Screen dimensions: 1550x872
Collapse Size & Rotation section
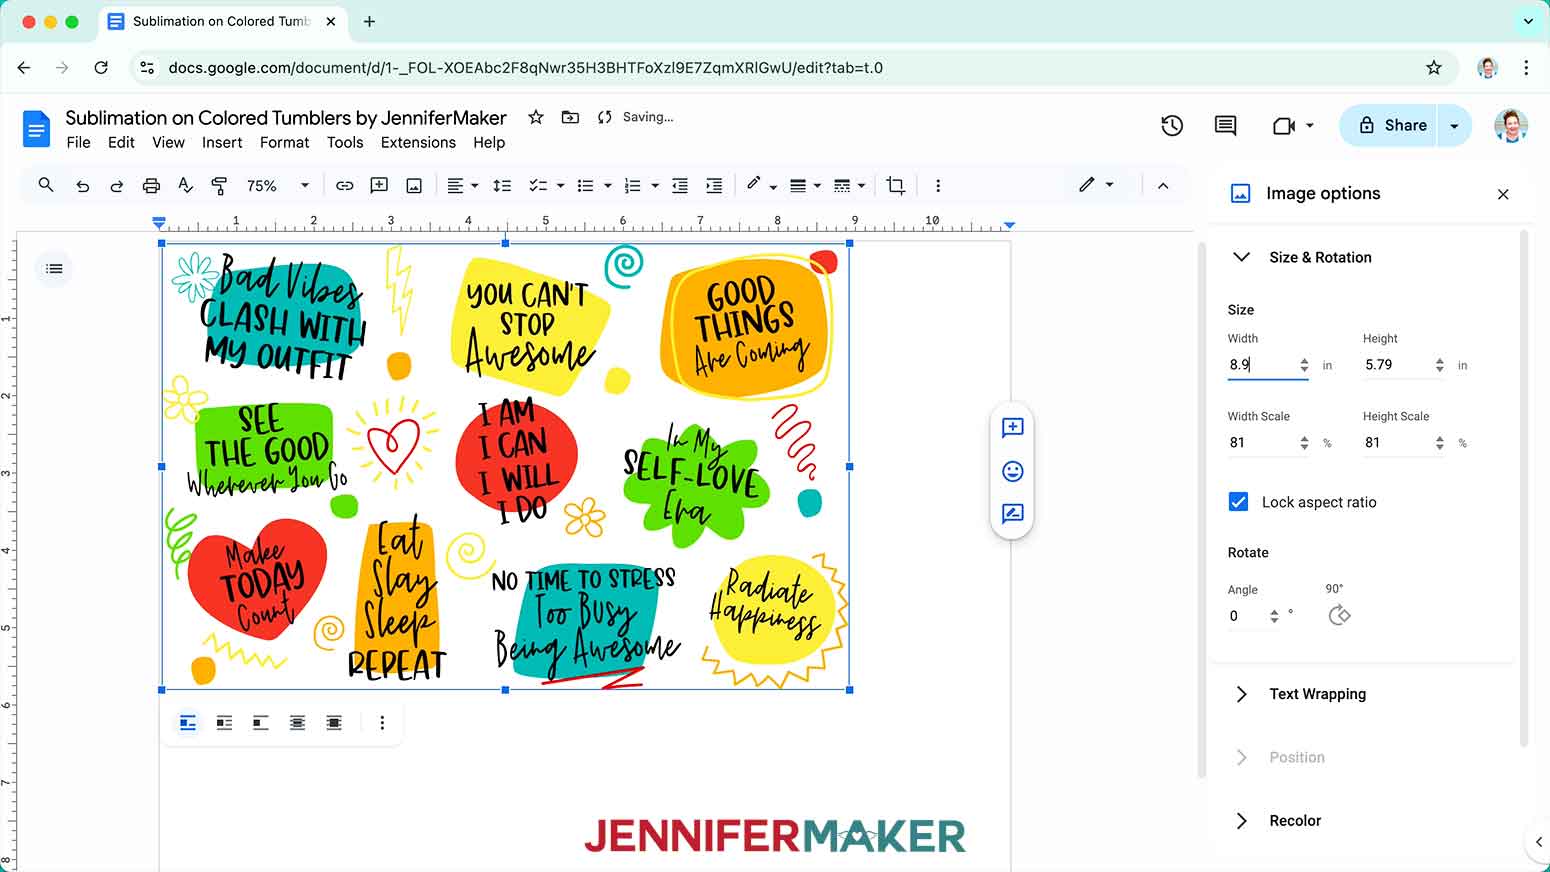coord(1241,257)
